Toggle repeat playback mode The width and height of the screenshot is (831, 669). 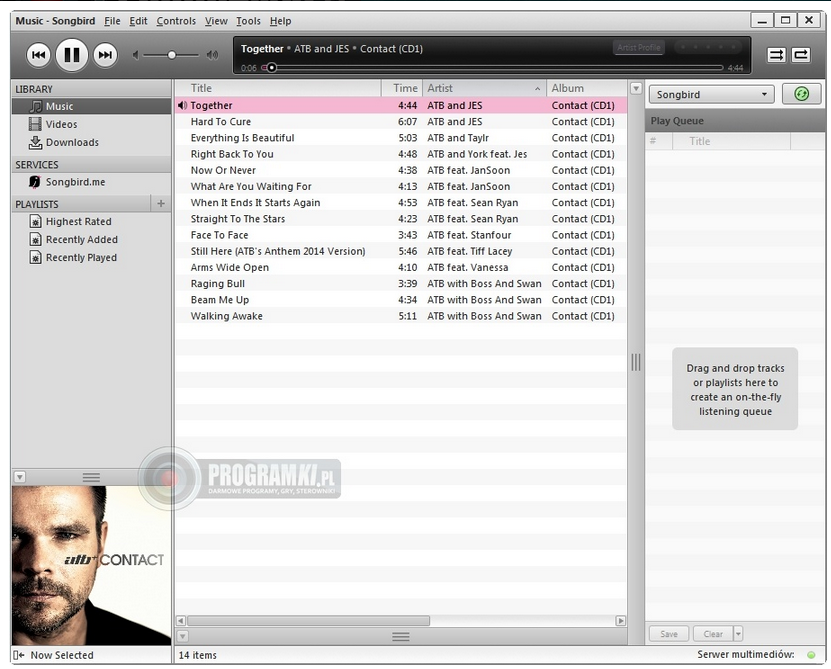(801, 55)
